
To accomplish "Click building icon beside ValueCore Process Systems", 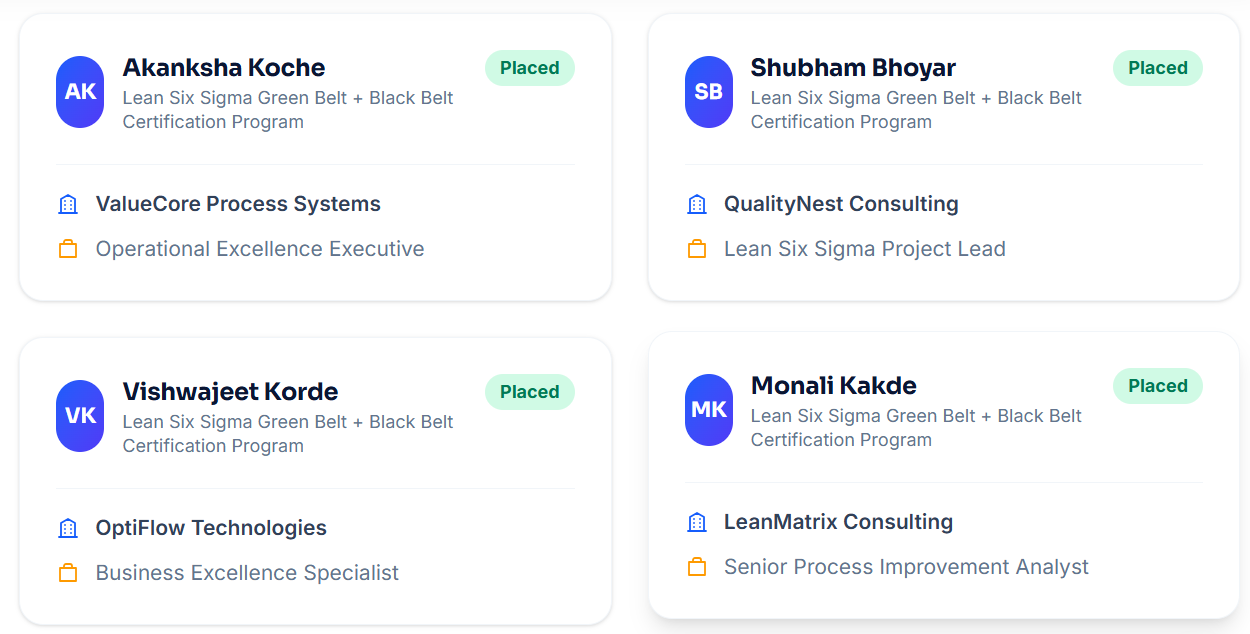I will pyautogui.click(x=68, y=204).
